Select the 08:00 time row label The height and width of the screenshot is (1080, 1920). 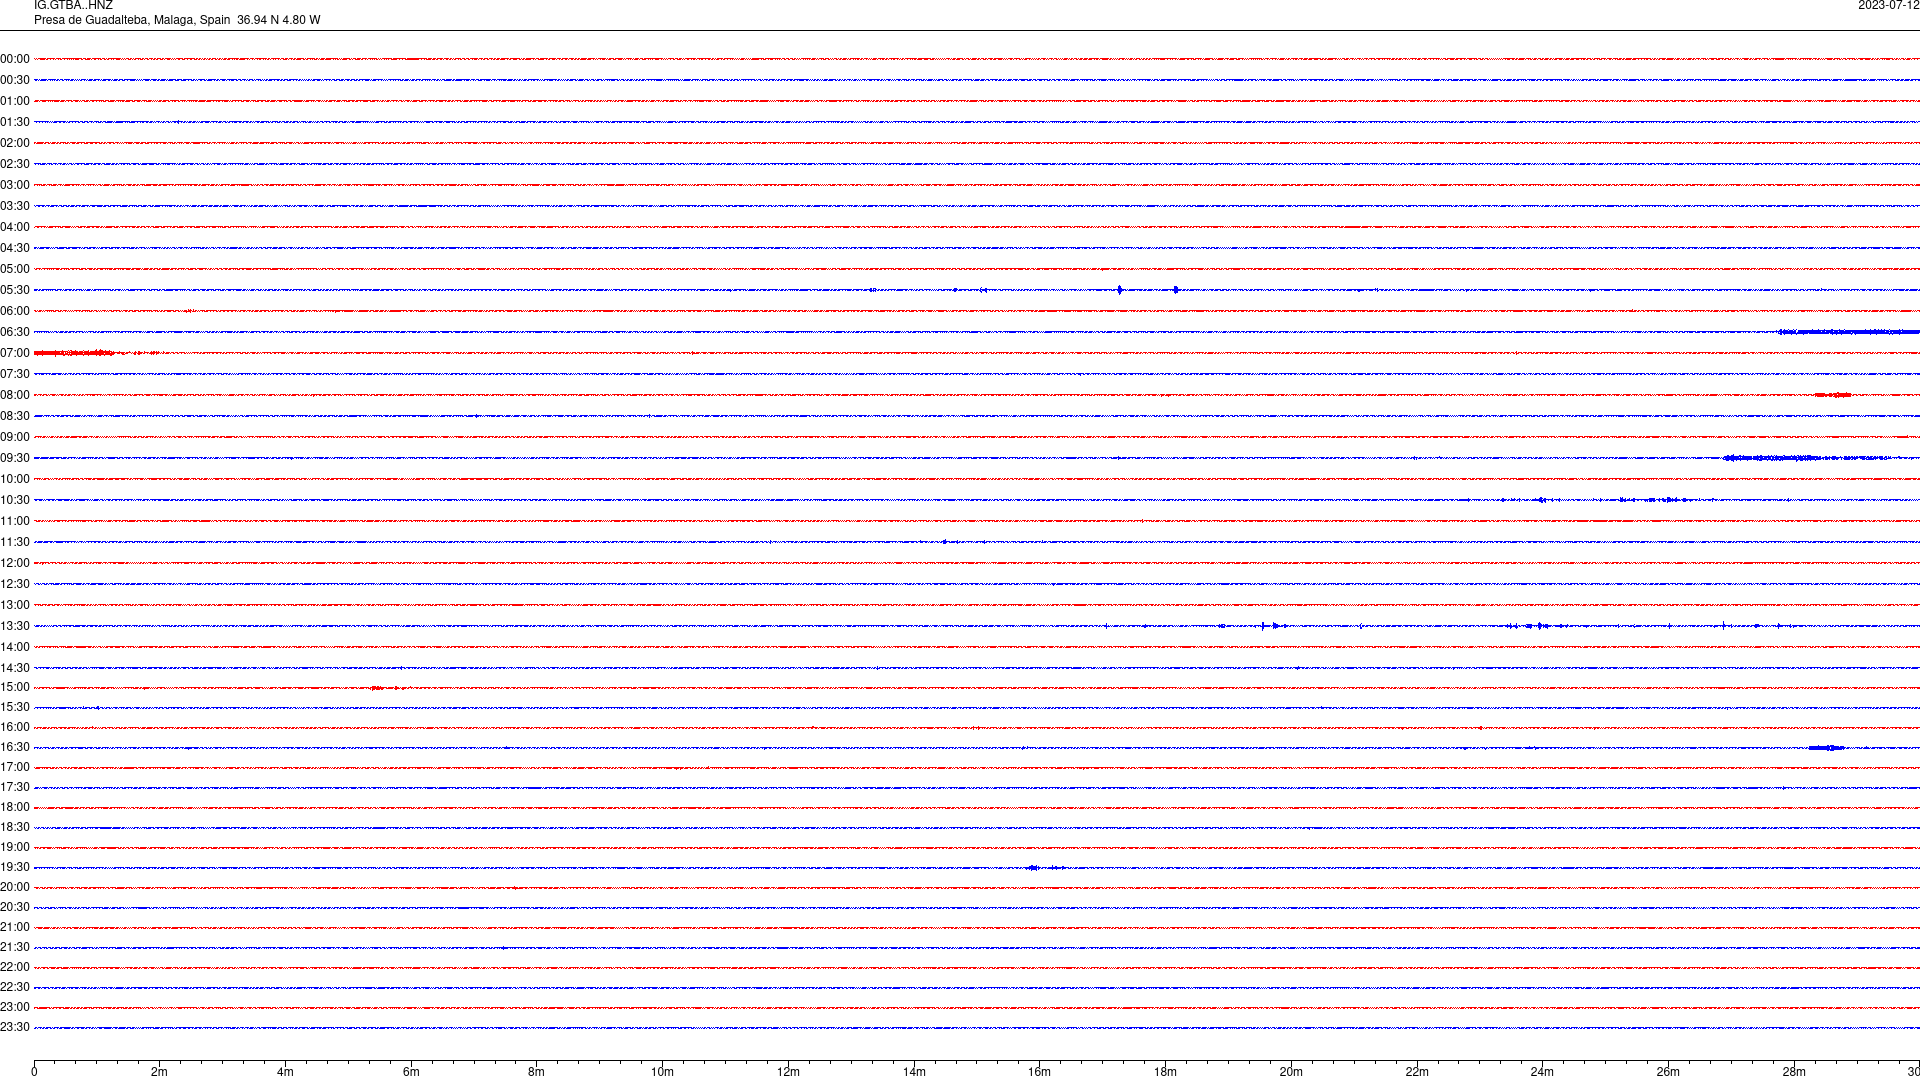point(15,395)
